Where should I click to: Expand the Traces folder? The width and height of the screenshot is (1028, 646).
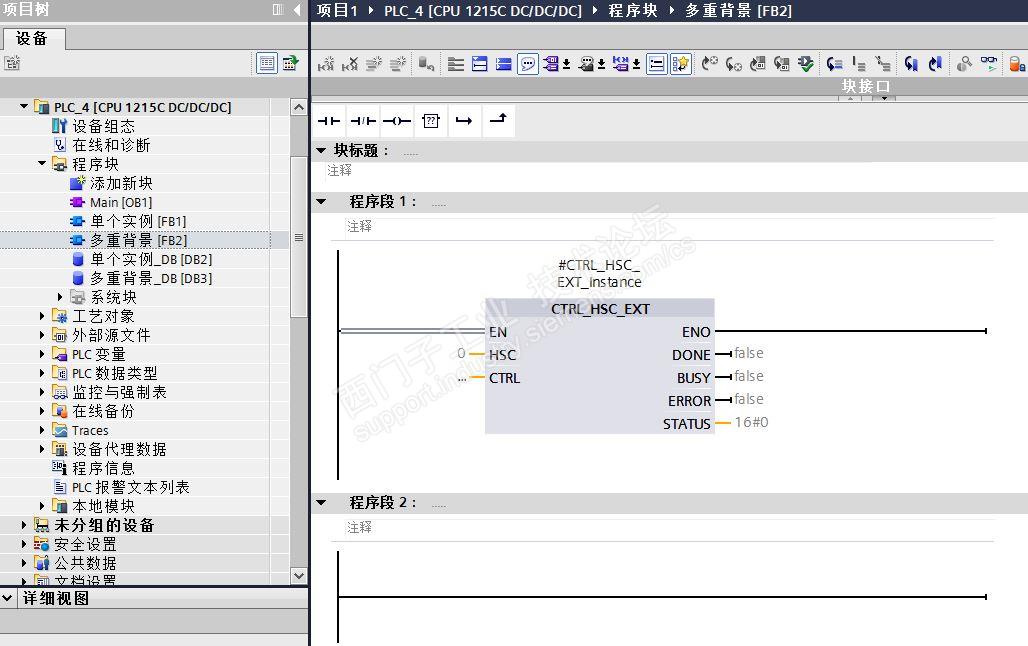pos(42,430)
